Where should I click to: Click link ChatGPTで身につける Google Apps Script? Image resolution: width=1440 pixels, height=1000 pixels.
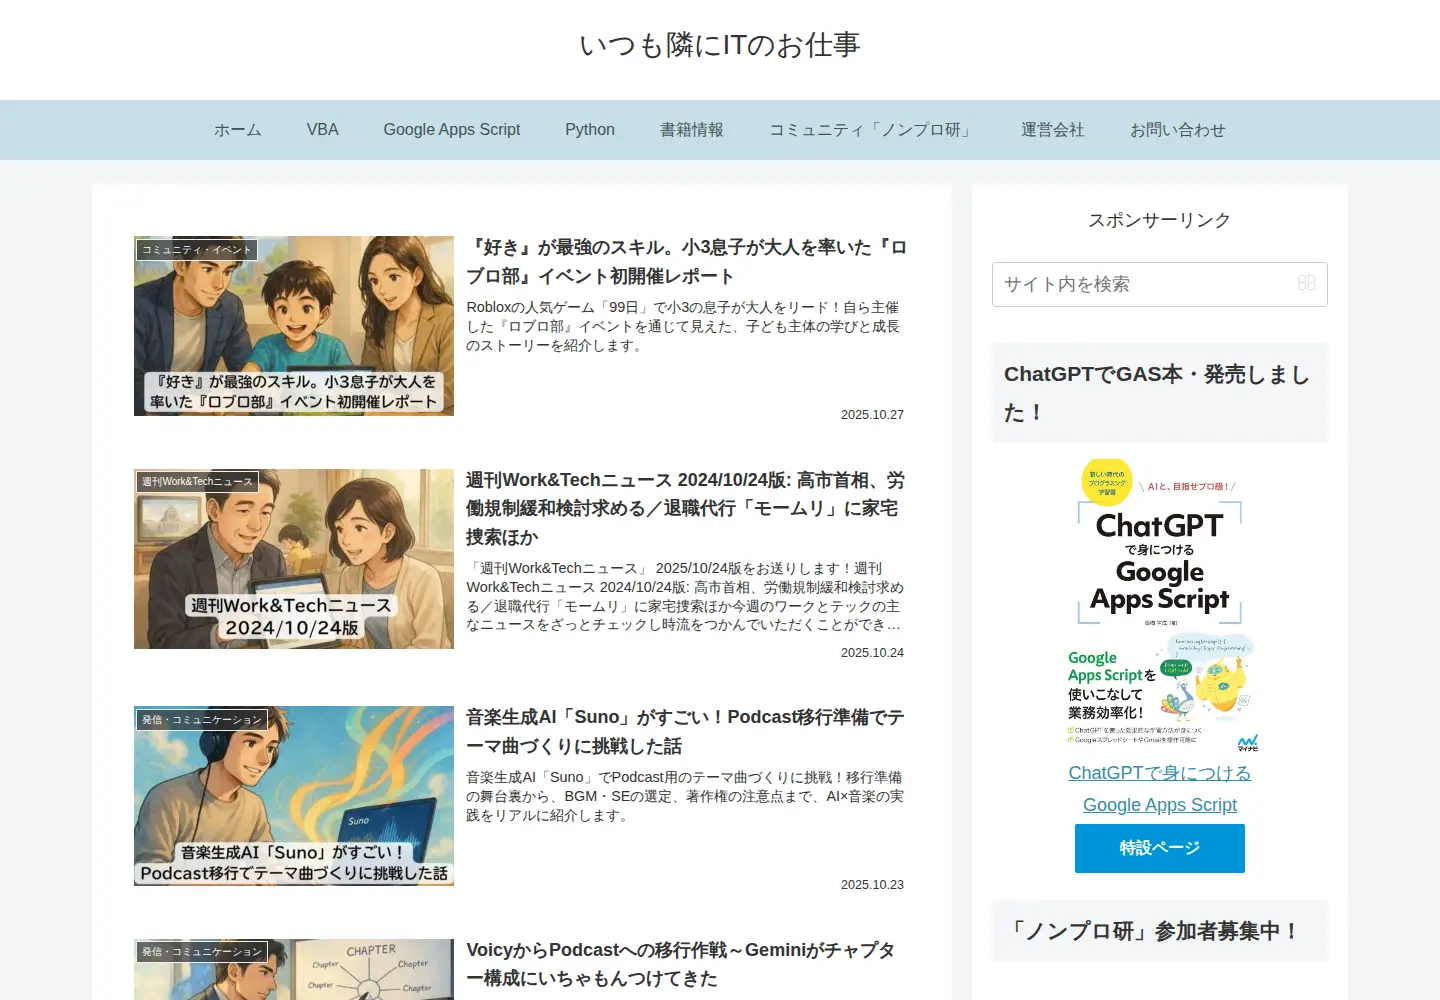click(1160, 789)
